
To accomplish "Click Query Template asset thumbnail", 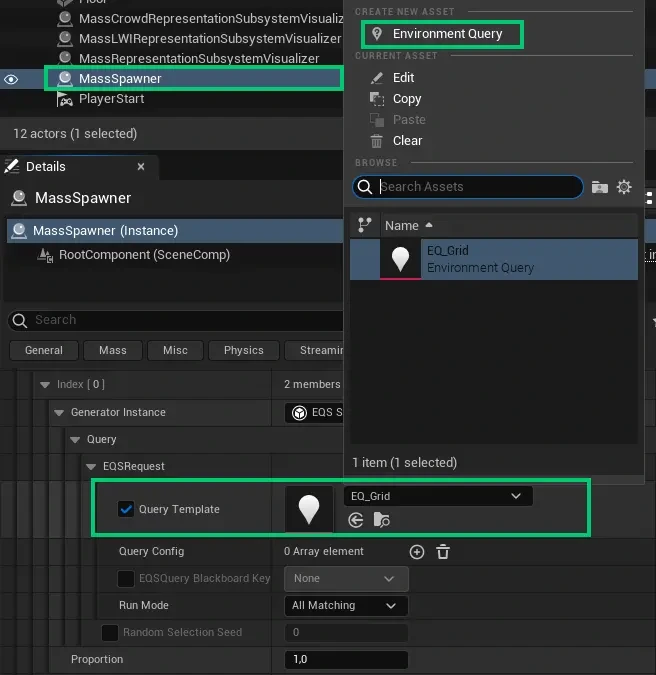I will tap(309, 509).
